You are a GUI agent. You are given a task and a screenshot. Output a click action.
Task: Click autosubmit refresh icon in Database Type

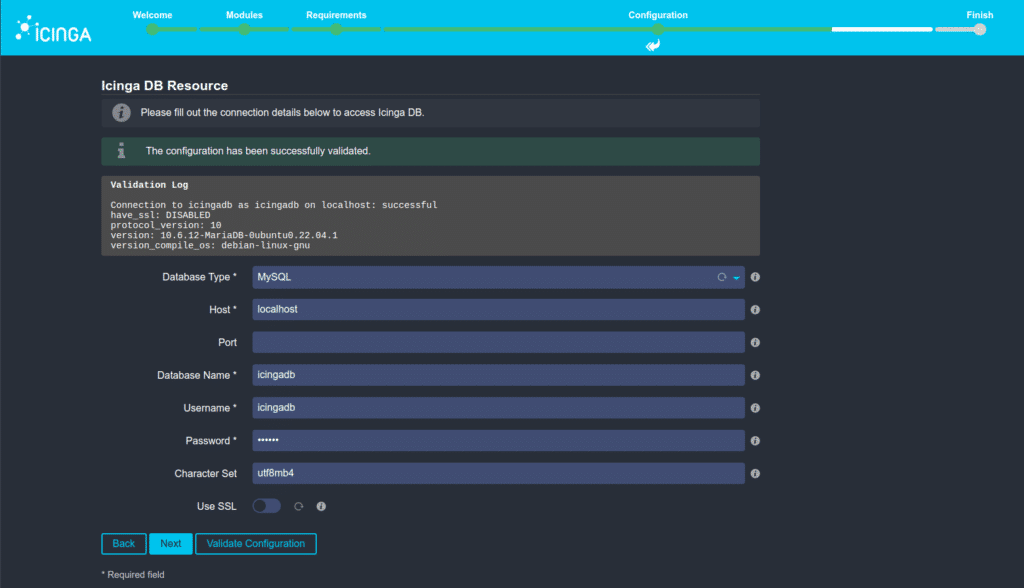(722, 277)
